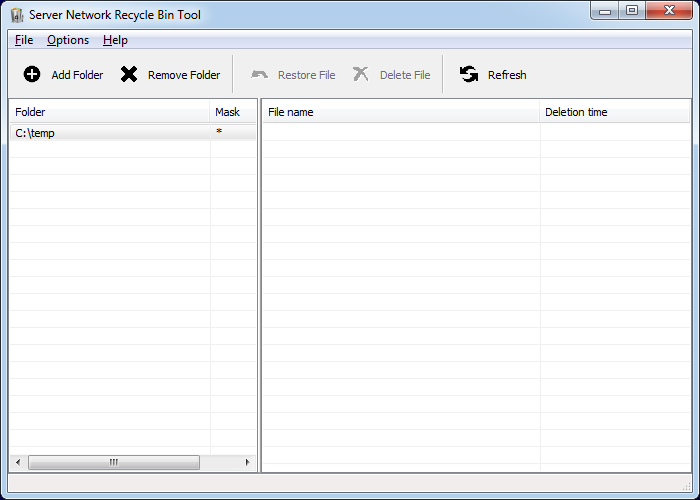700x500 pixels.
Task: Click the Delete File icon
Action: pyautogui.click(x=361, y=75)
